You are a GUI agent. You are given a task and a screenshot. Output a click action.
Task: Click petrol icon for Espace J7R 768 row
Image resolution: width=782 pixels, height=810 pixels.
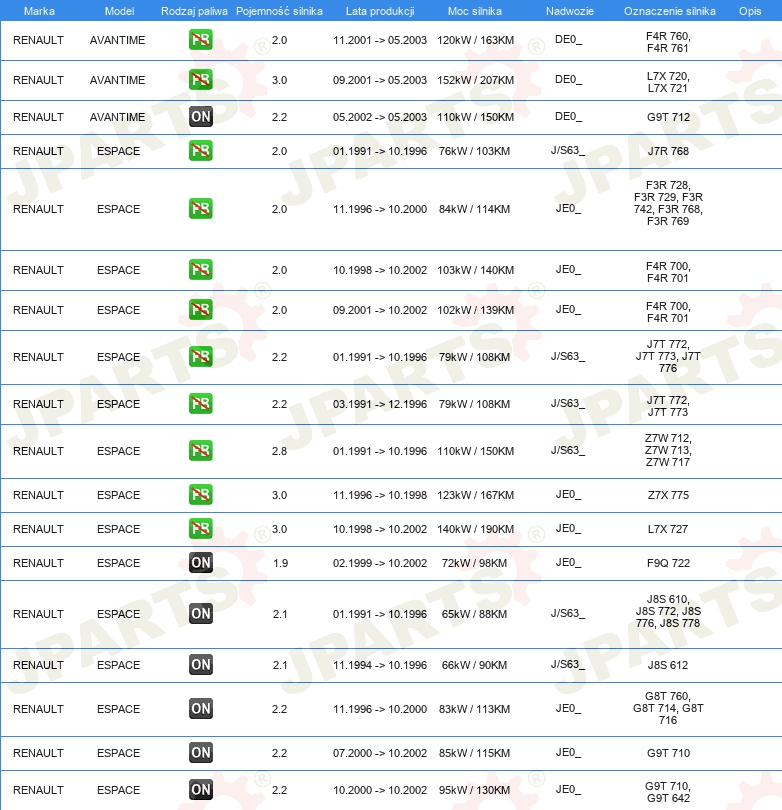200,151
